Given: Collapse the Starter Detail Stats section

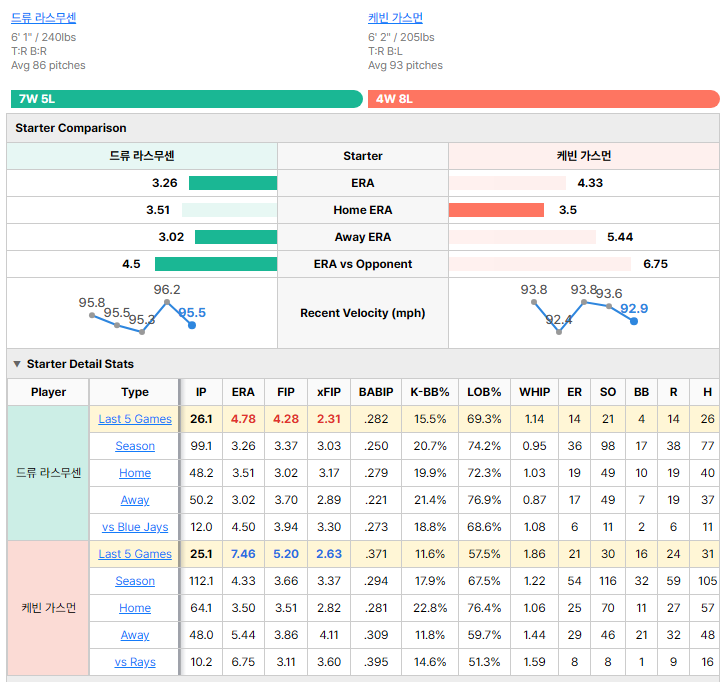Looking at the screenshot, I should (17, 364).
